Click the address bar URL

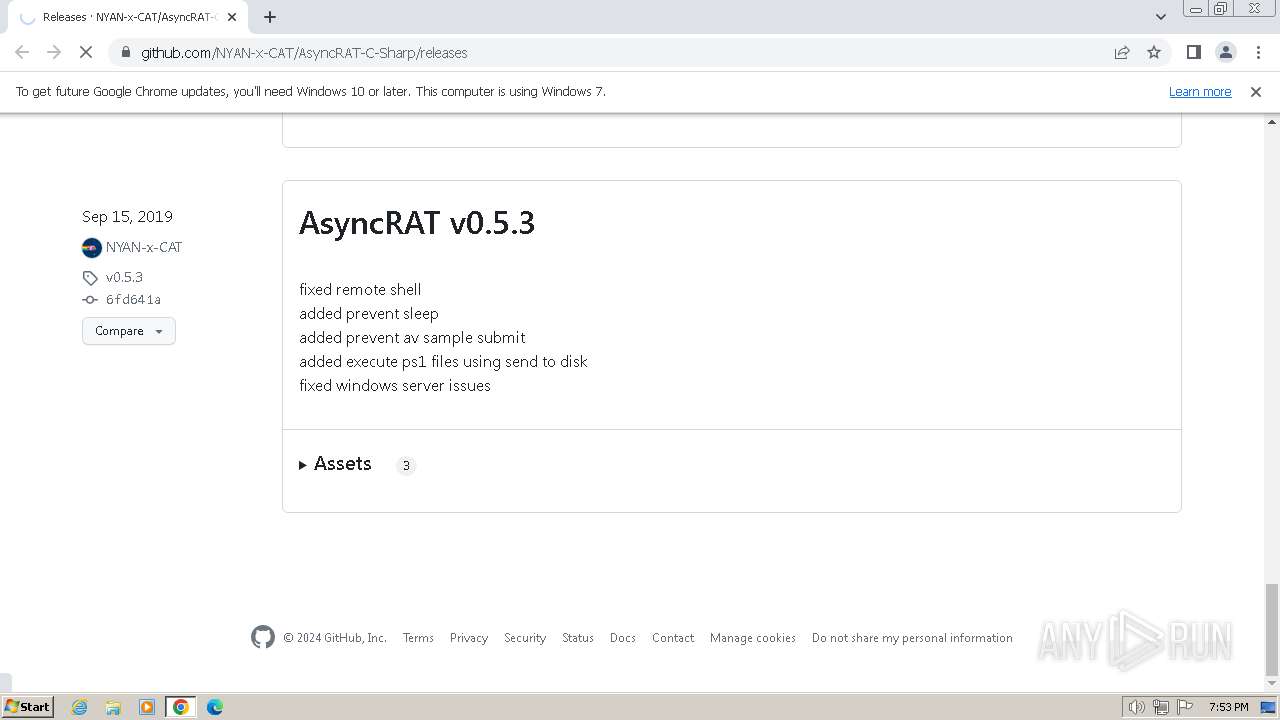304,53
